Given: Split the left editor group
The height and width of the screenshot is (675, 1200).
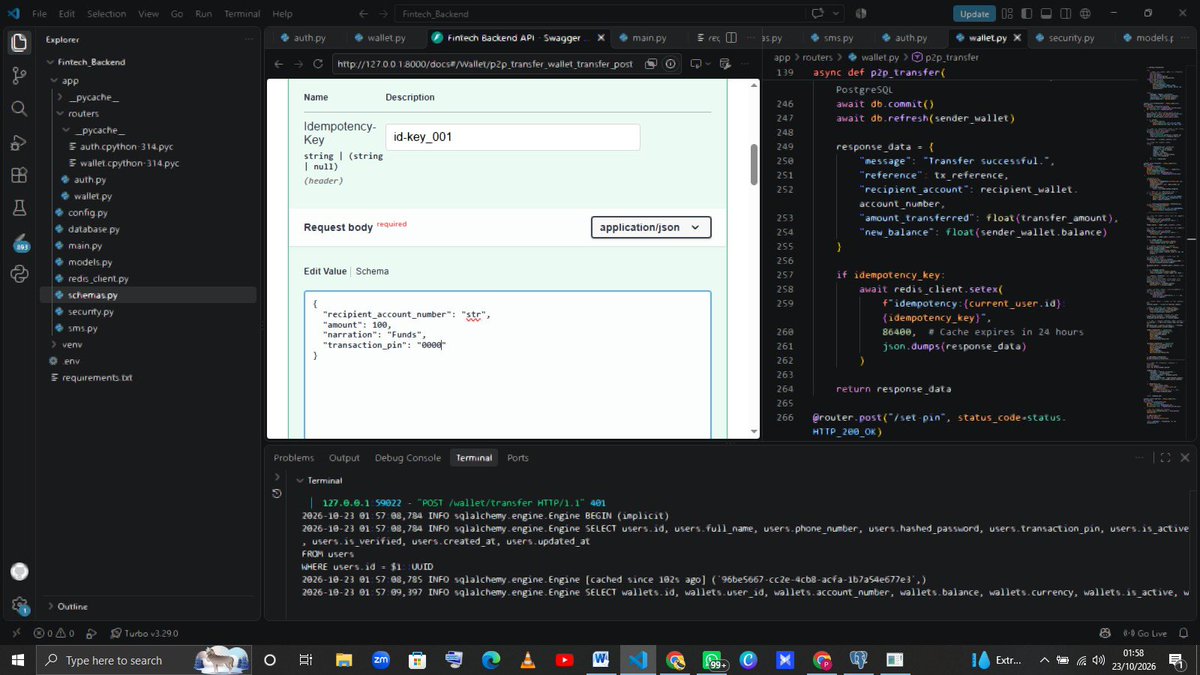Looking at the screenshot, I should tap(733, 38).
